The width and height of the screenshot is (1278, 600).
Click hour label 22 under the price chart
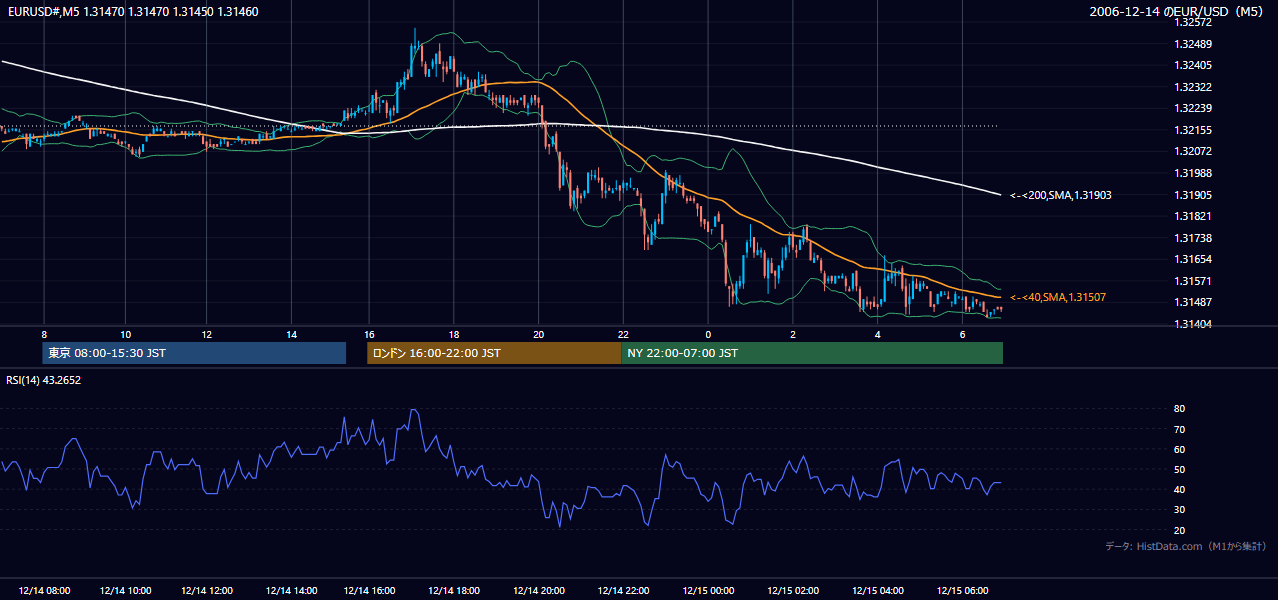click(x=623, y=334)
